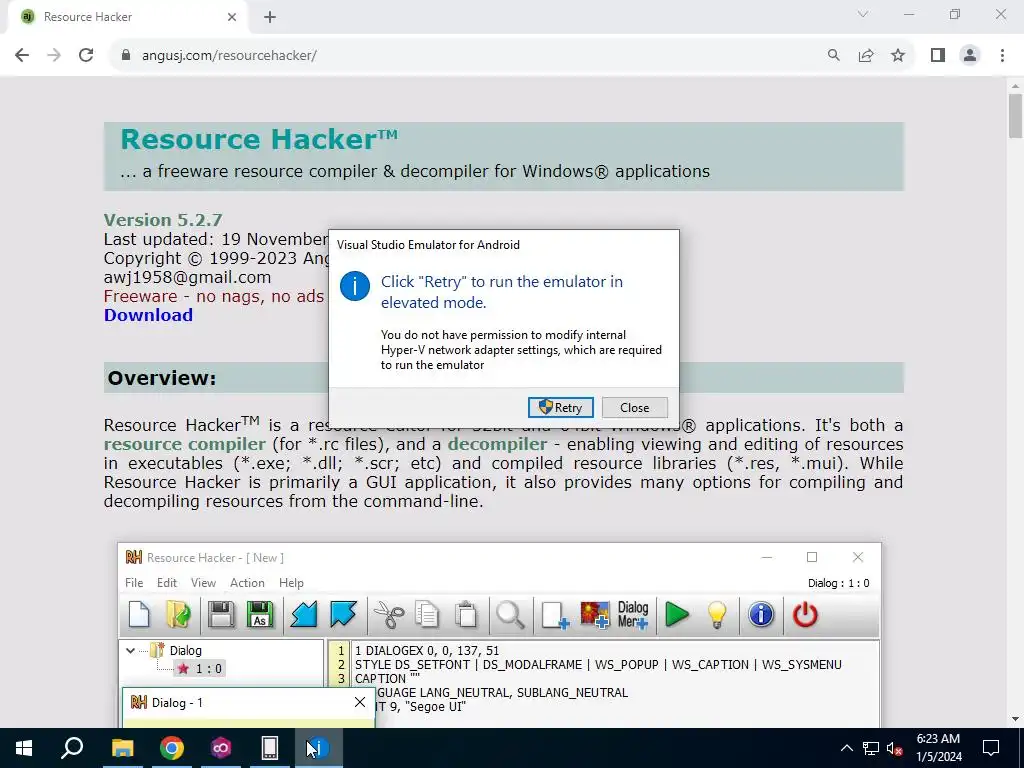1024x768 pixels.
Task: Switch to Chrome from the taskbar
Action: click(x=171, y=748)
